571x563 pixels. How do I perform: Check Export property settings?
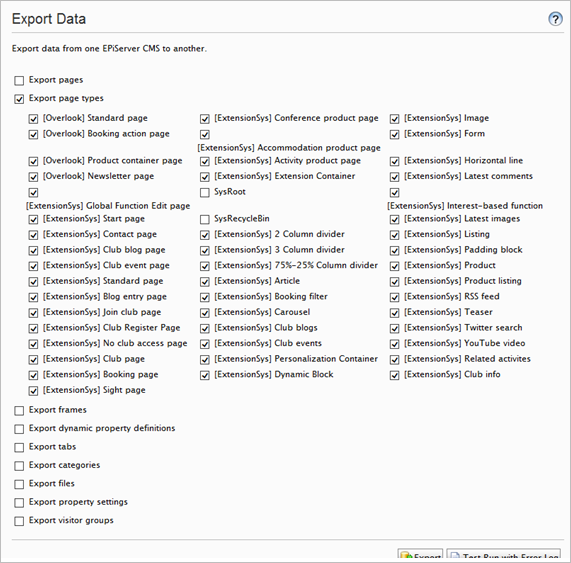click(19, 503)
